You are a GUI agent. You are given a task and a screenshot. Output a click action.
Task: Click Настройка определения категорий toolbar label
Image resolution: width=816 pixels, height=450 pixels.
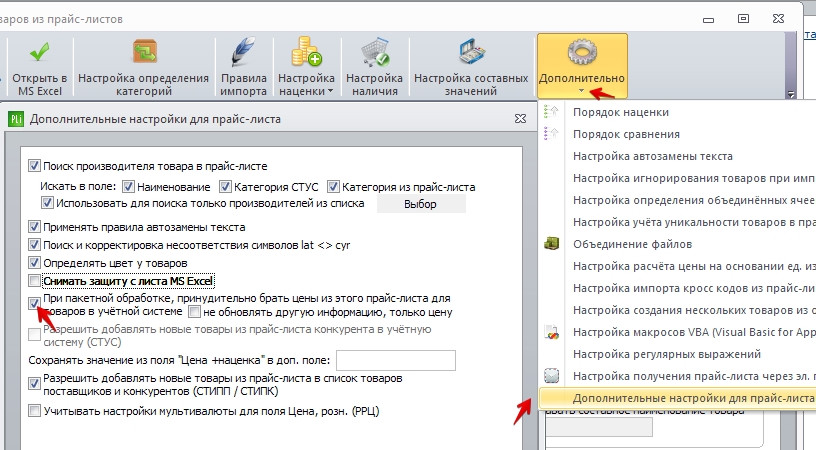point(144,84)
